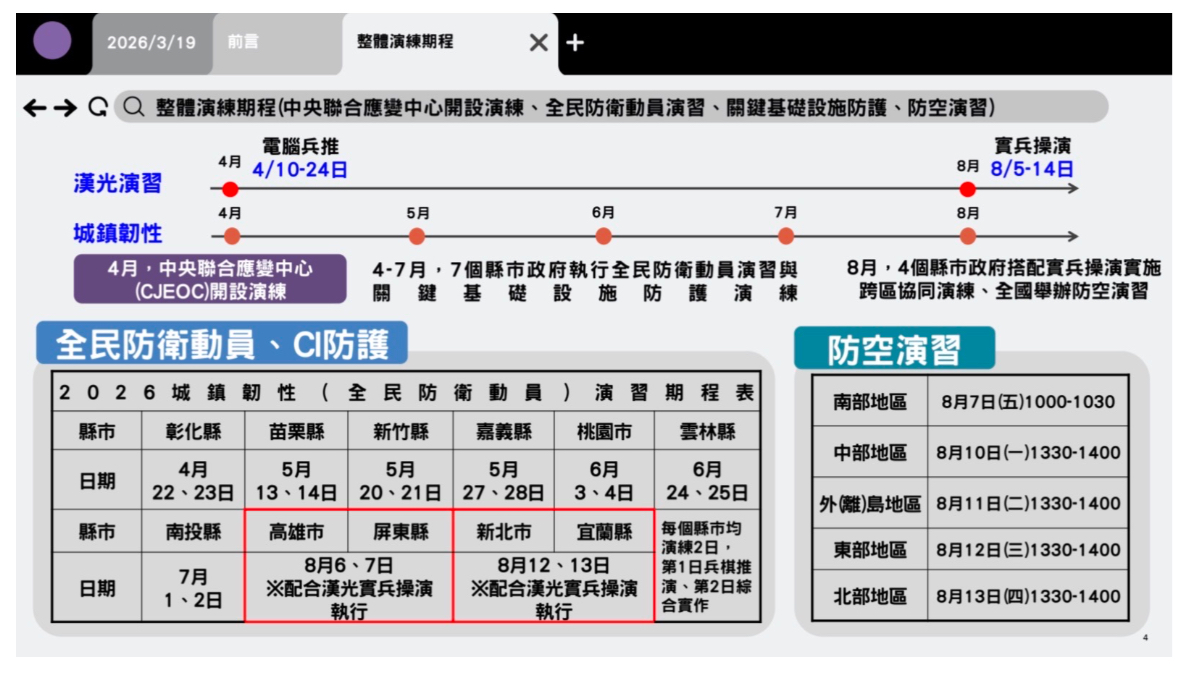
Task: Click the 5月 marker on 城鎮韌性 timeline
Action: [417, 237]
